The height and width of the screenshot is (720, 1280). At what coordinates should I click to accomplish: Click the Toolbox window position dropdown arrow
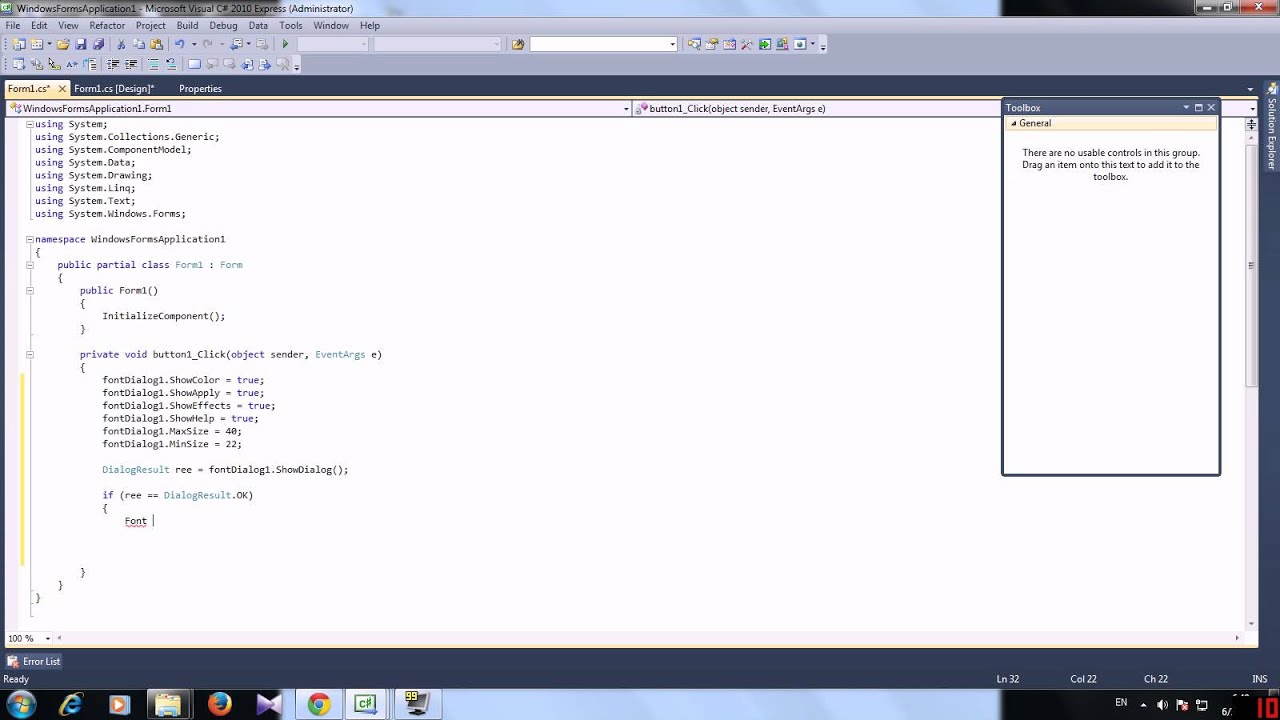[x=1186, y=107]
